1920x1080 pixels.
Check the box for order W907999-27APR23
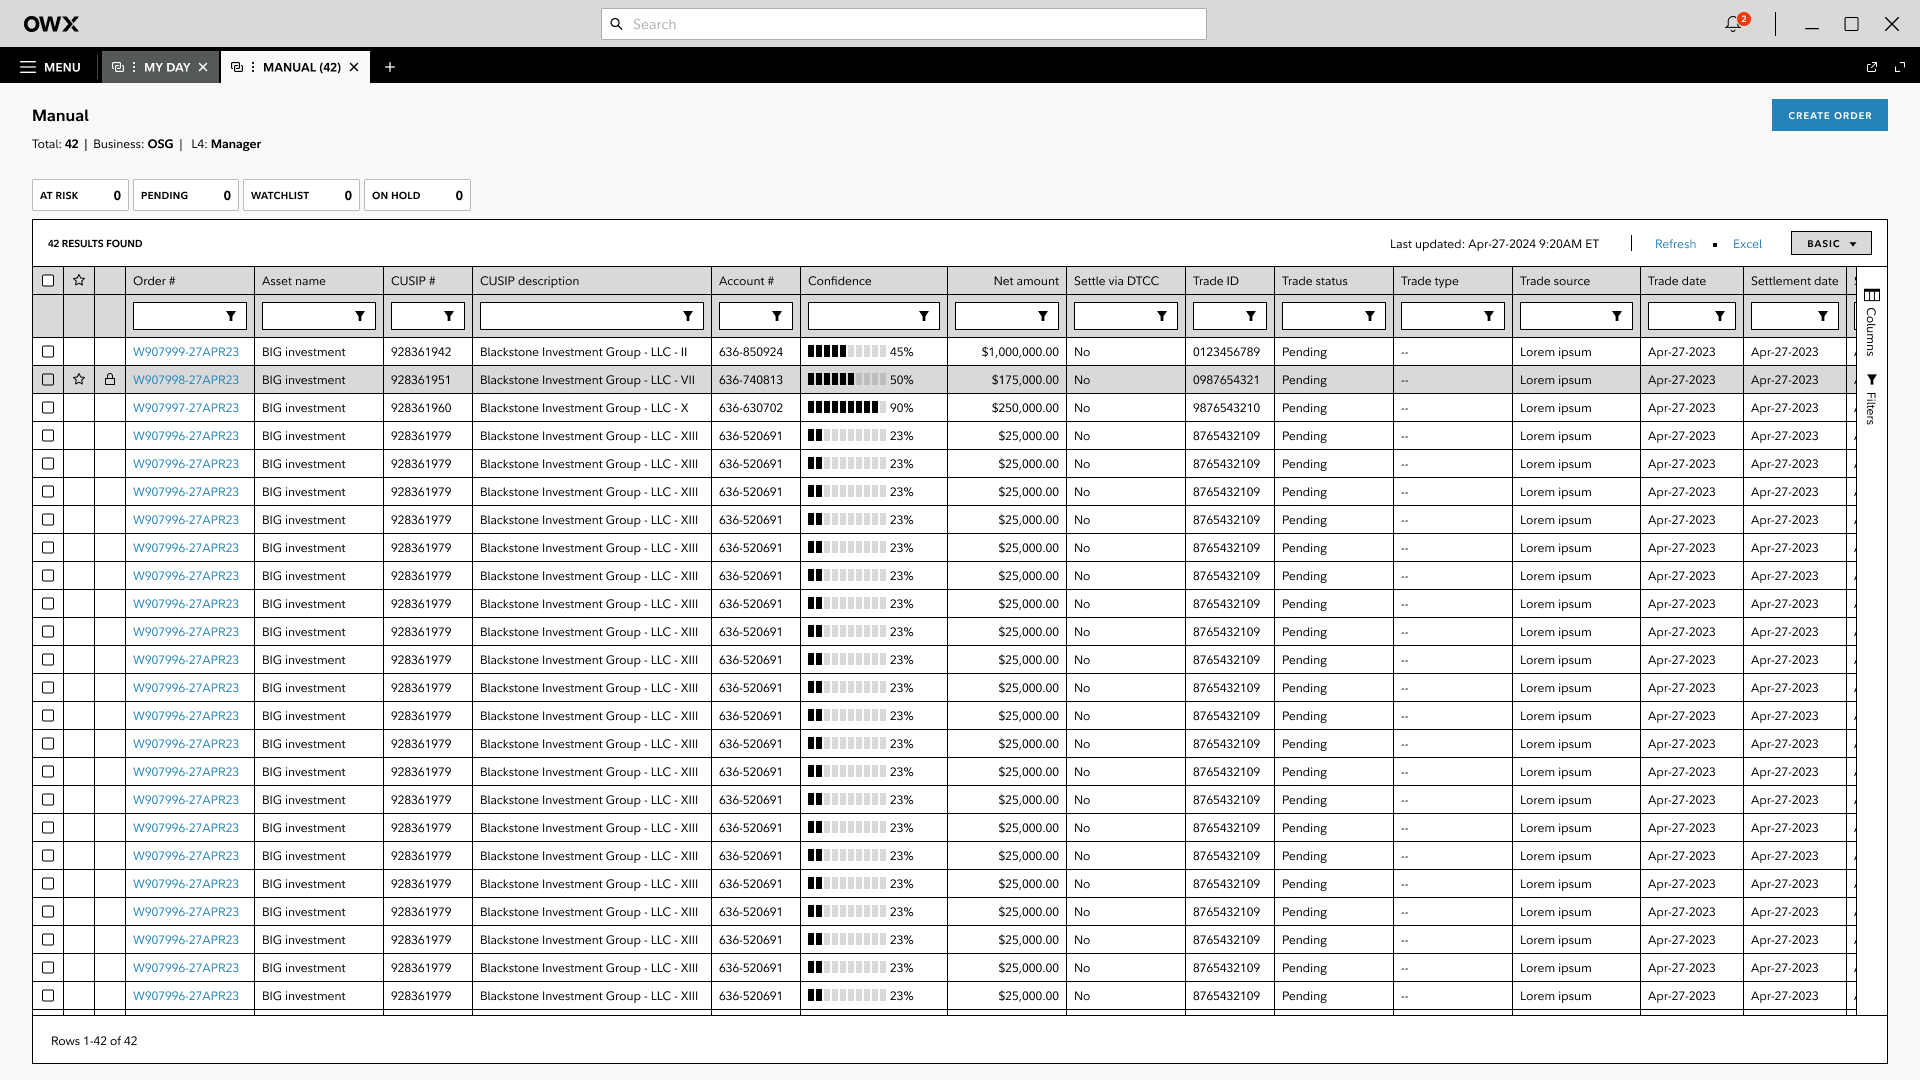pyautogui.click(x=48, y=352)
